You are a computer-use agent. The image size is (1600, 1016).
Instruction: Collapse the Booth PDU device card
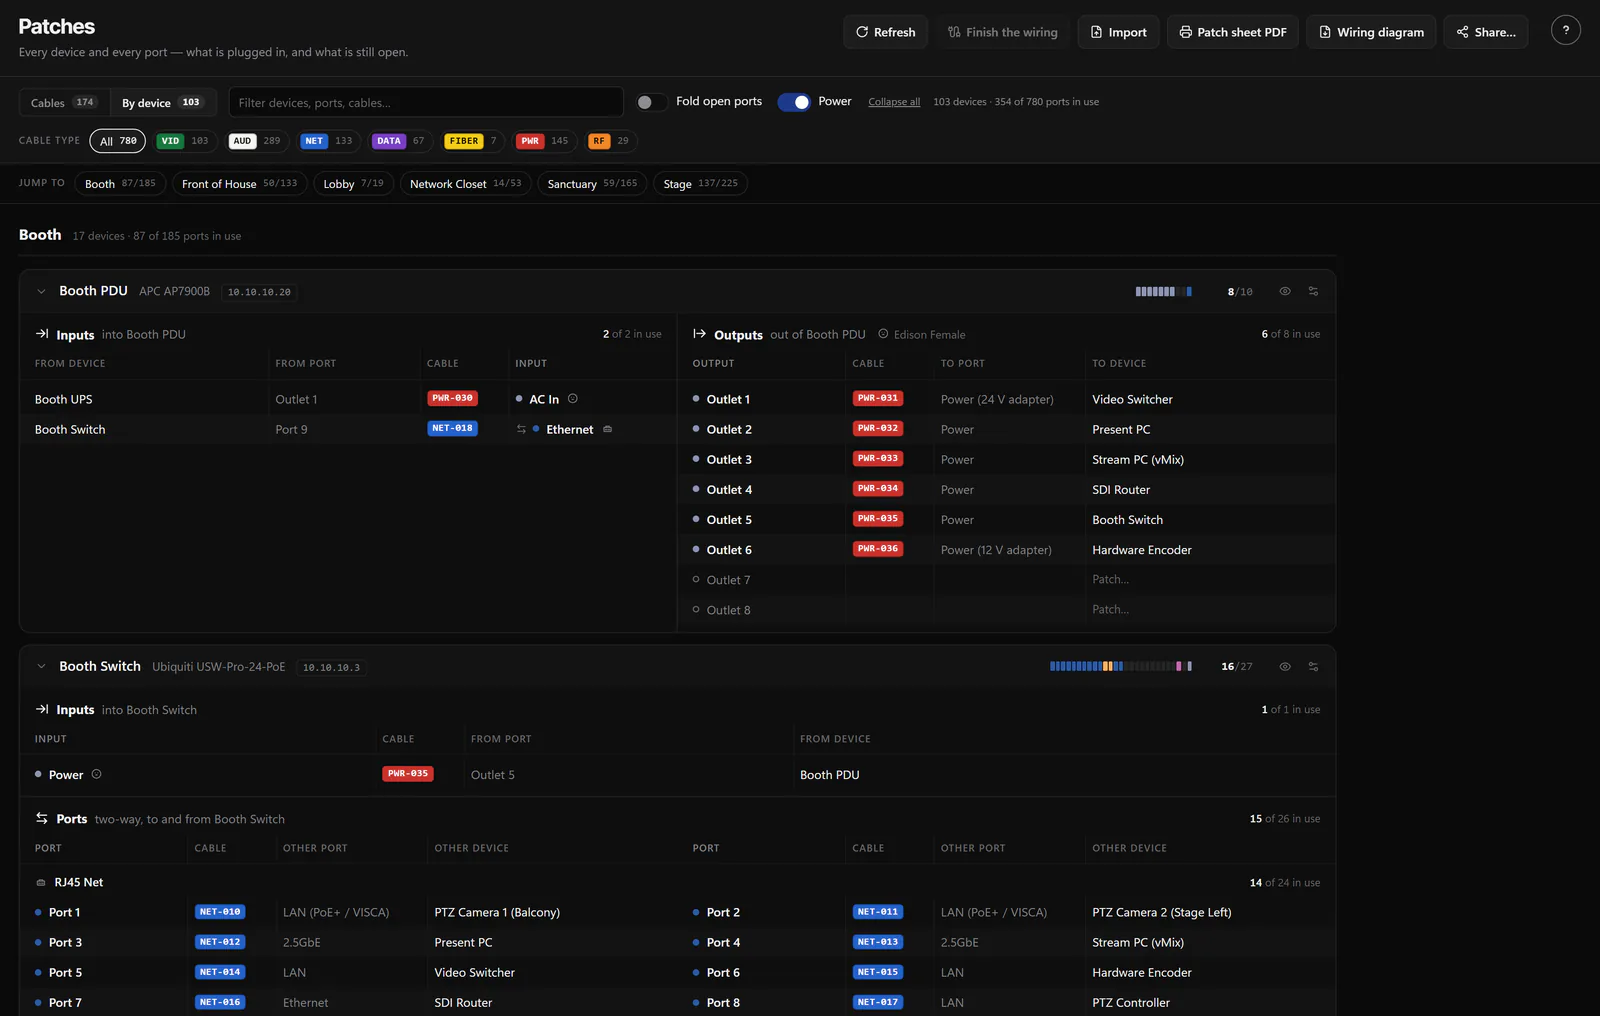pos(41,292)
